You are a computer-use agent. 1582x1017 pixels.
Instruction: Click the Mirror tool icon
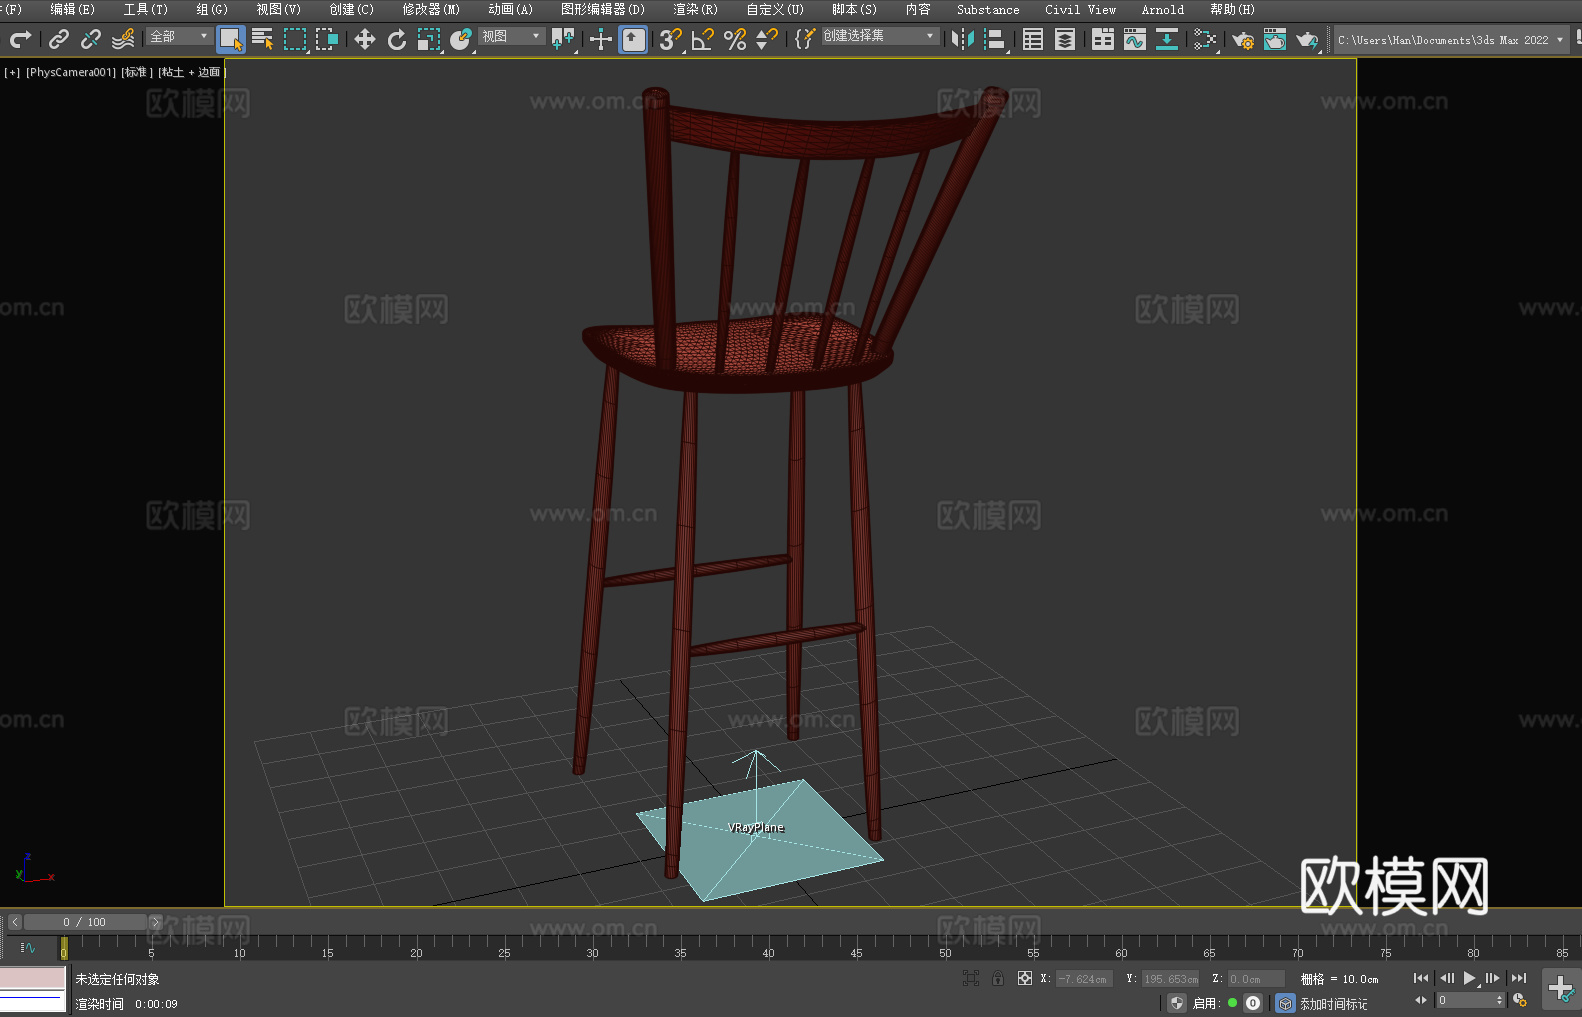(963, 39)
